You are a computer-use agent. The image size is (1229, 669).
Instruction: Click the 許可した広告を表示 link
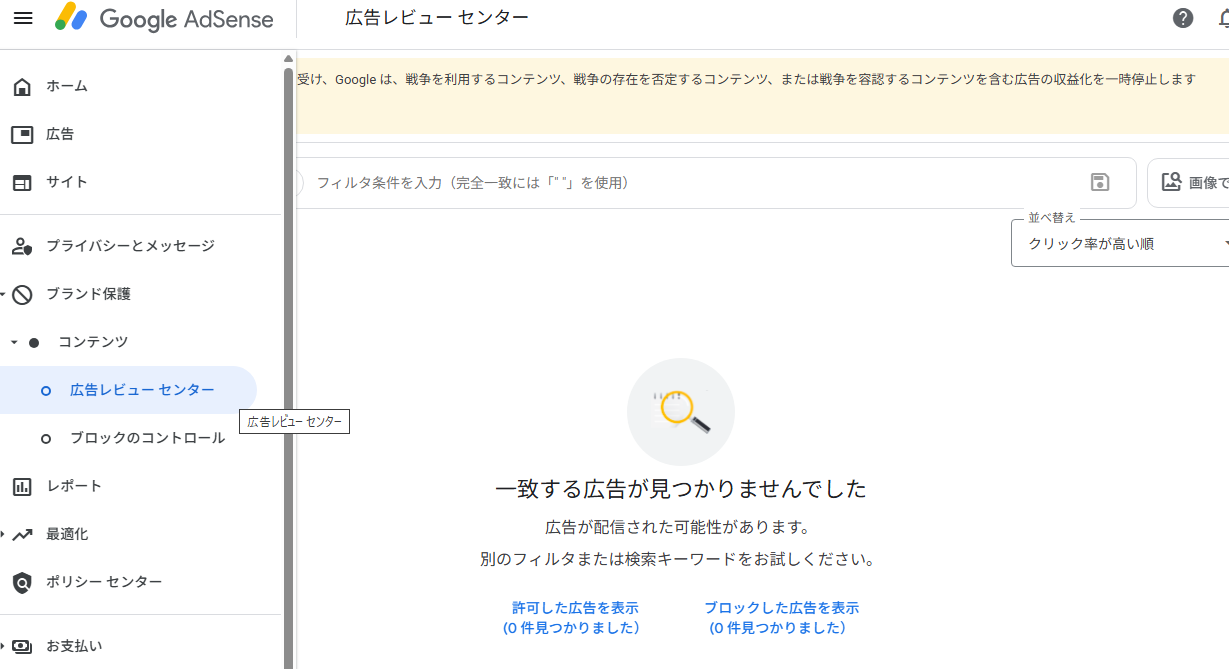(574, 608)
